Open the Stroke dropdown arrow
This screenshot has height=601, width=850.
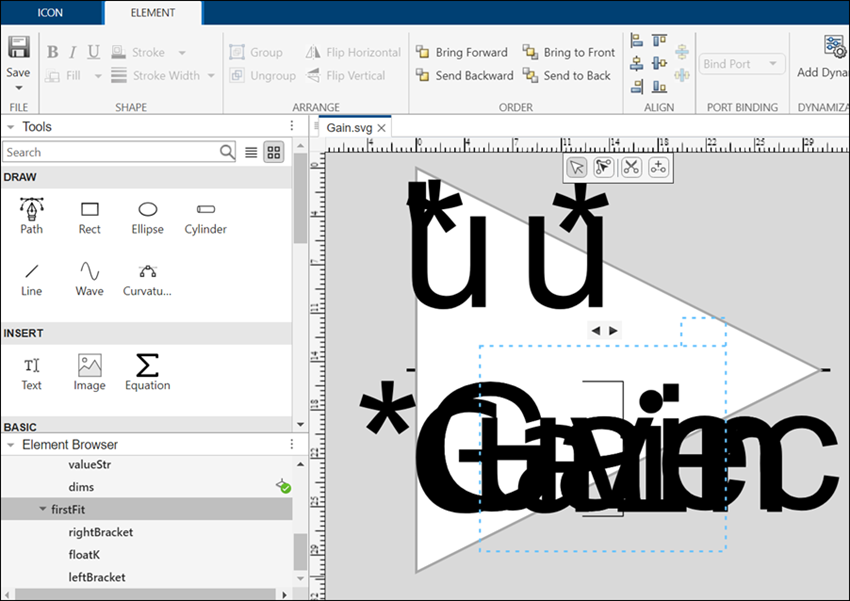(x=182, y=53)
